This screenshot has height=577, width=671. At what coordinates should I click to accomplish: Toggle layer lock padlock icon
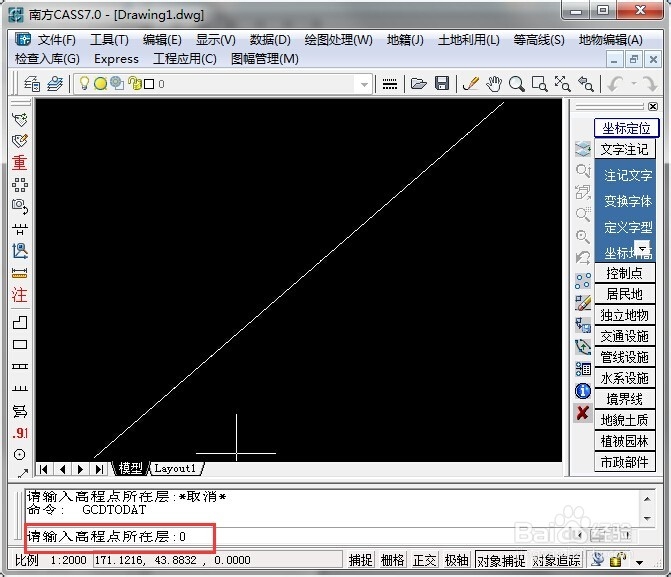(x=134, y=83)
